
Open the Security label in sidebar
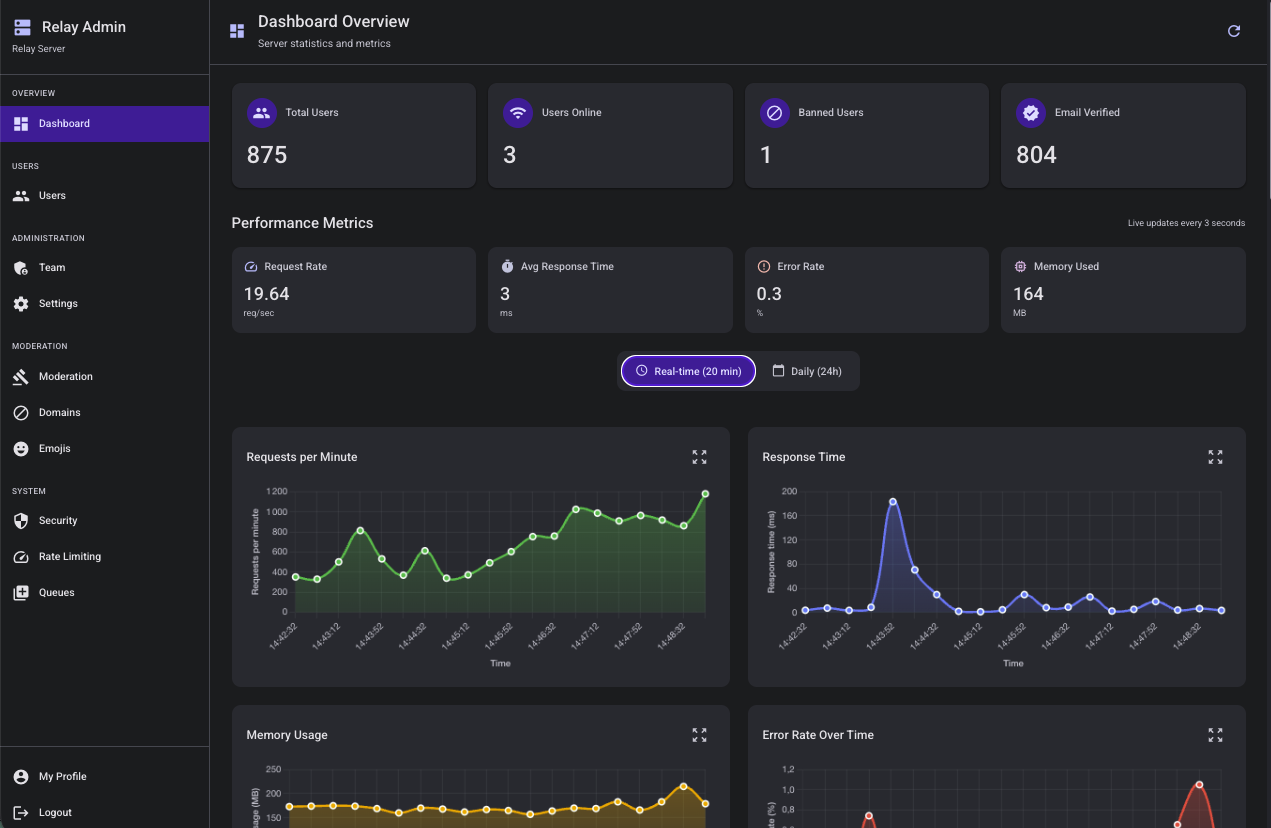58,521
